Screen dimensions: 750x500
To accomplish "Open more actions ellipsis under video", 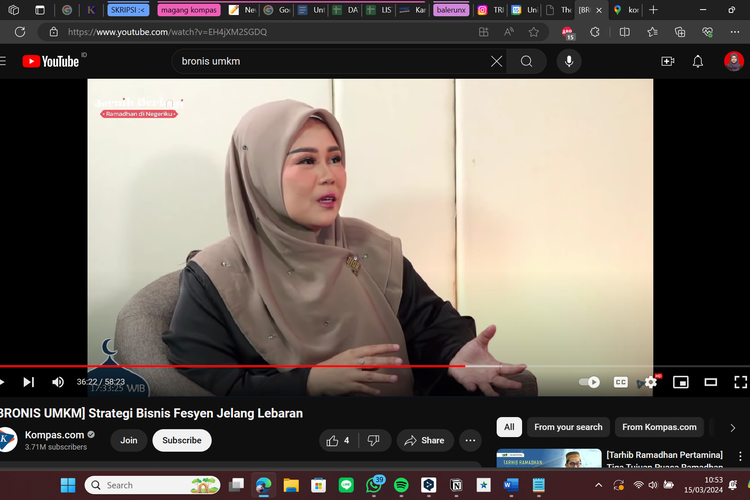I will tap(470, 440).
